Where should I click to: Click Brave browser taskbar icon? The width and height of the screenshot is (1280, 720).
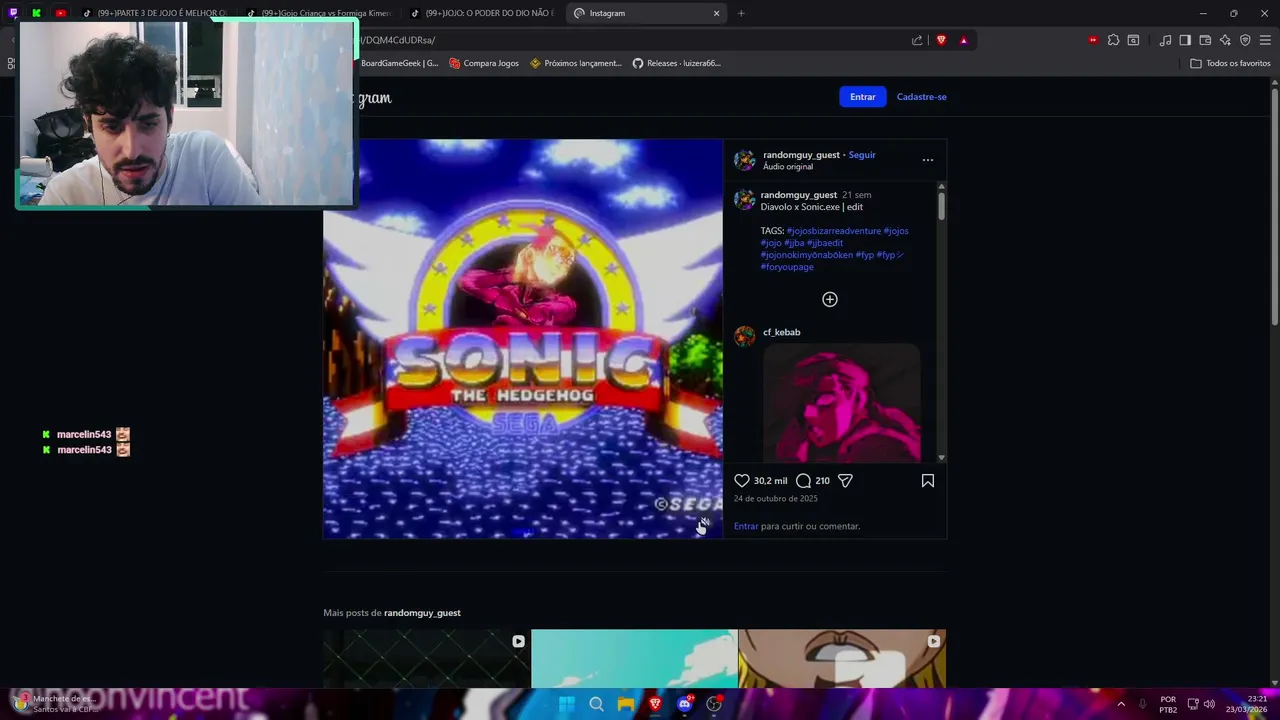[x=655, y=704]
